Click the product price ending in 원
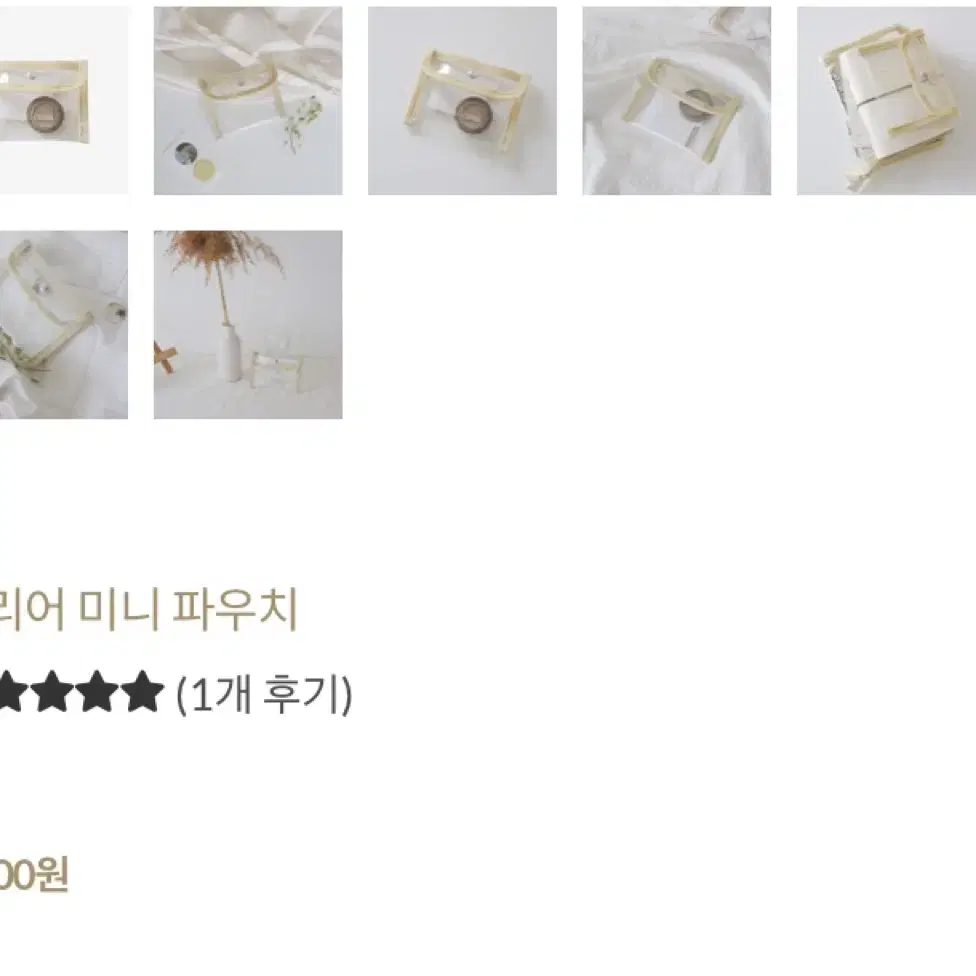The width and height of the screenshot is (976, 976). pos(34,875)
